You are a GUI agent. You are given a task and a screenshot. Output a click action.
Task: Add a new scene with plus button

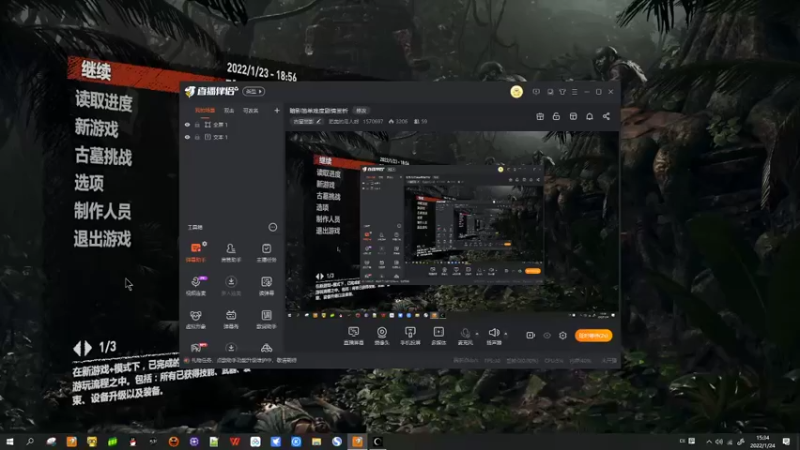click(x=277, y=110)
